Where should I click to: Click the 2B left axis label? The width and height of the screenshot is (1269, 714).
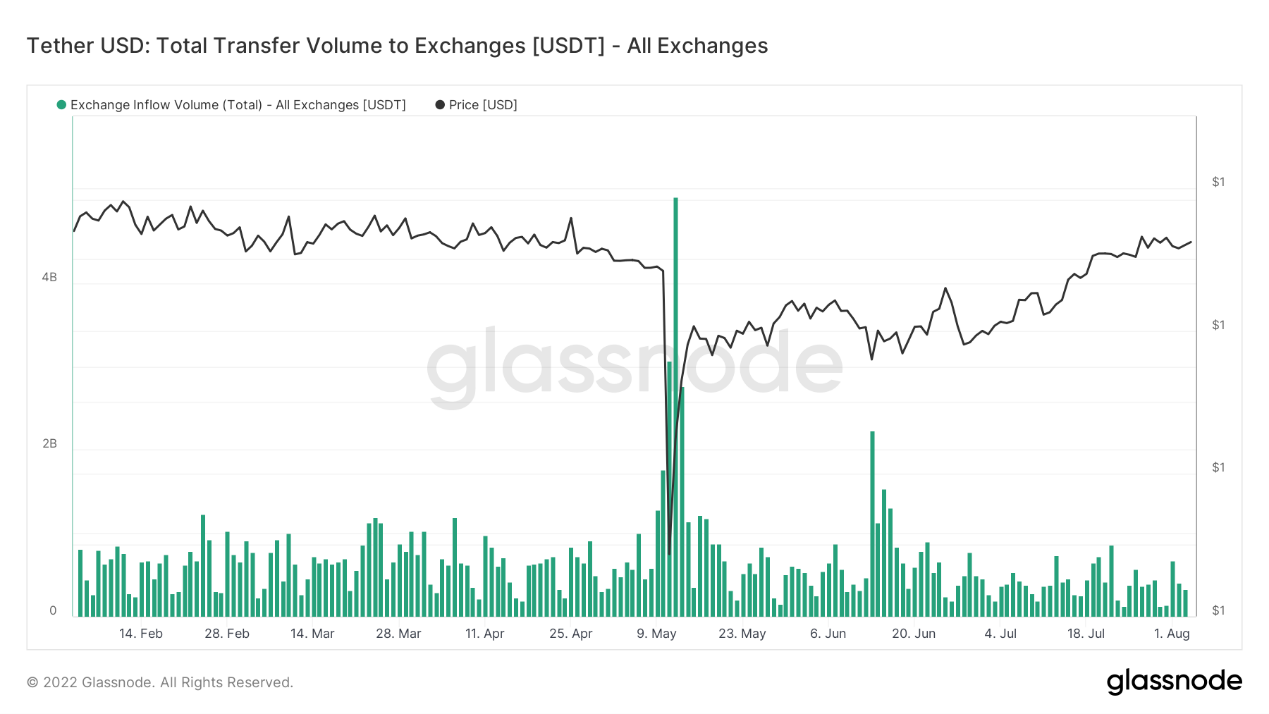pos(50,444)
